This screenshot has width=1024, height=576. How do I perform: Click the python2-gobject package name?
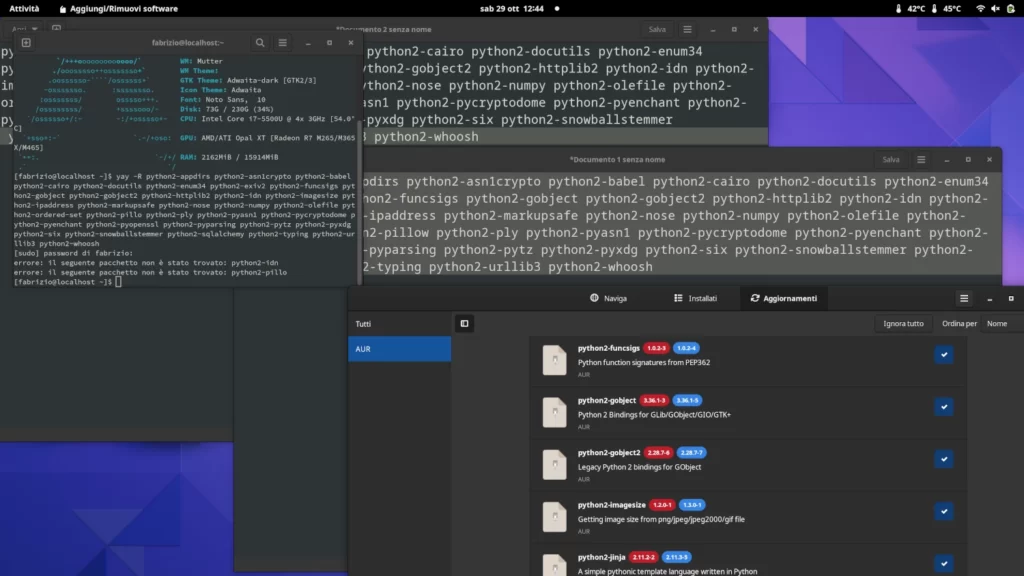tap(607, 400)
